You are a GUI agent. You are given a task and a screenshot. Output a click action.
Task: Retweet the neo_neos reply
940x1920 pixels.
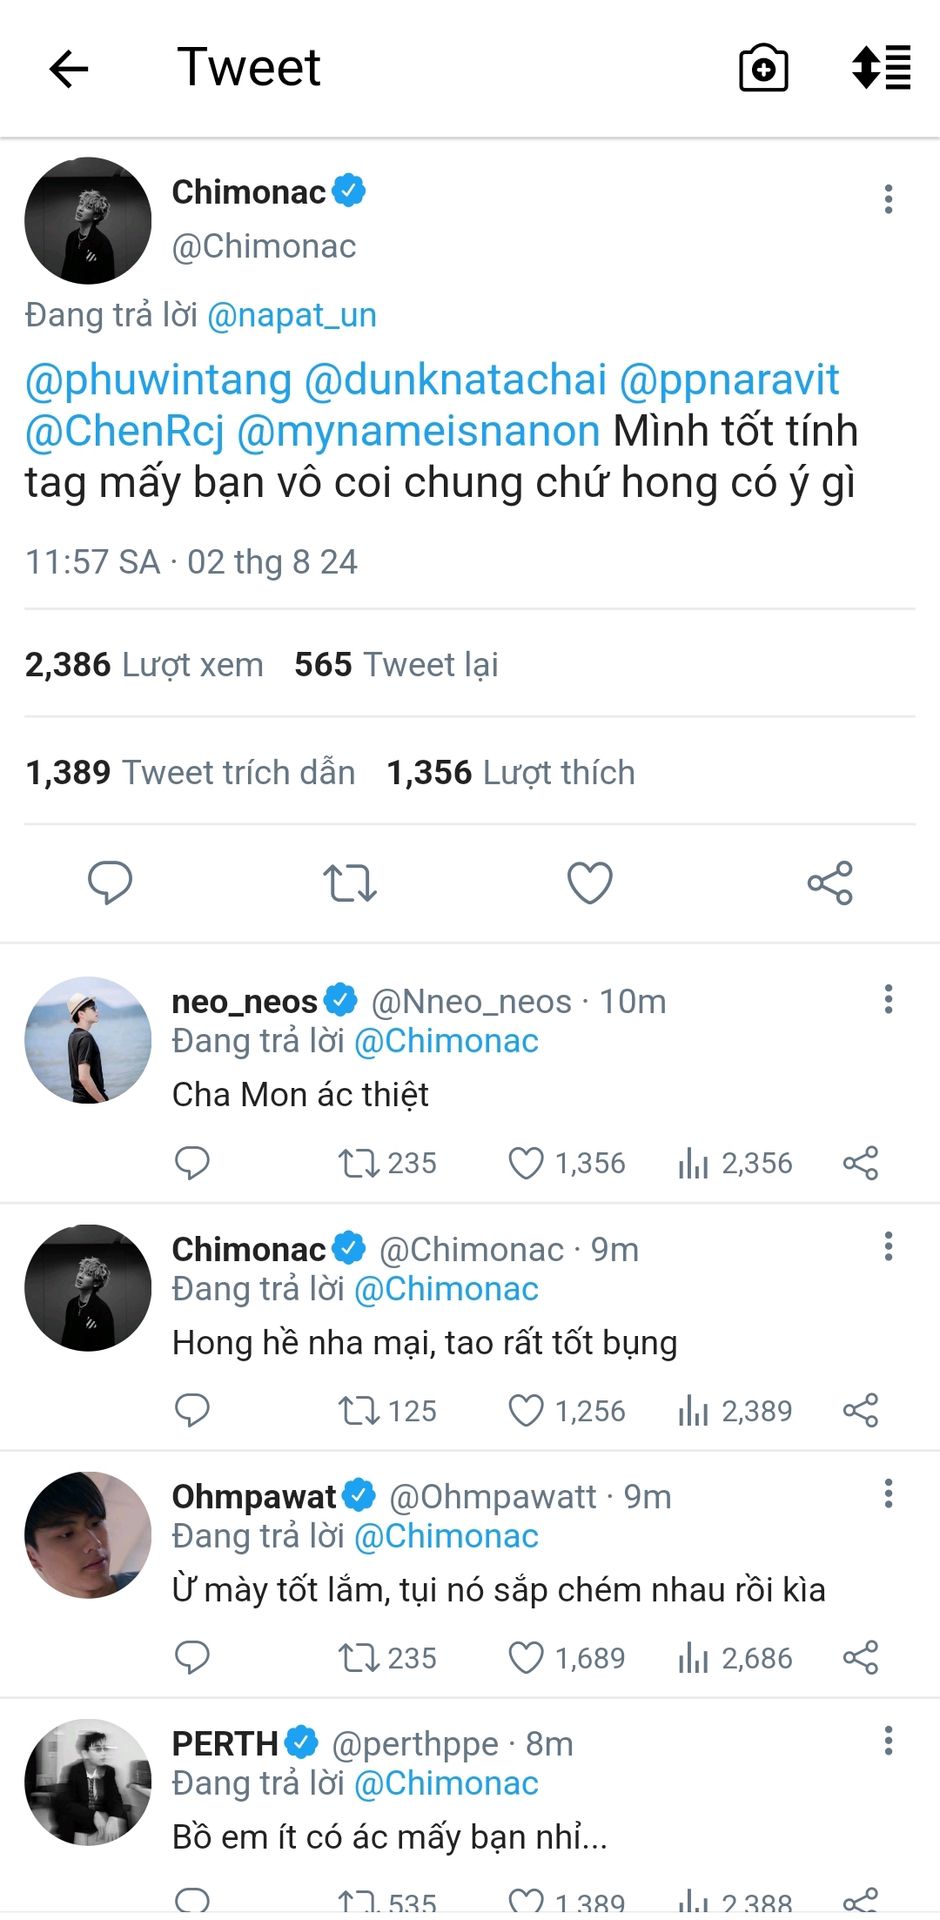coord(357,1163)
